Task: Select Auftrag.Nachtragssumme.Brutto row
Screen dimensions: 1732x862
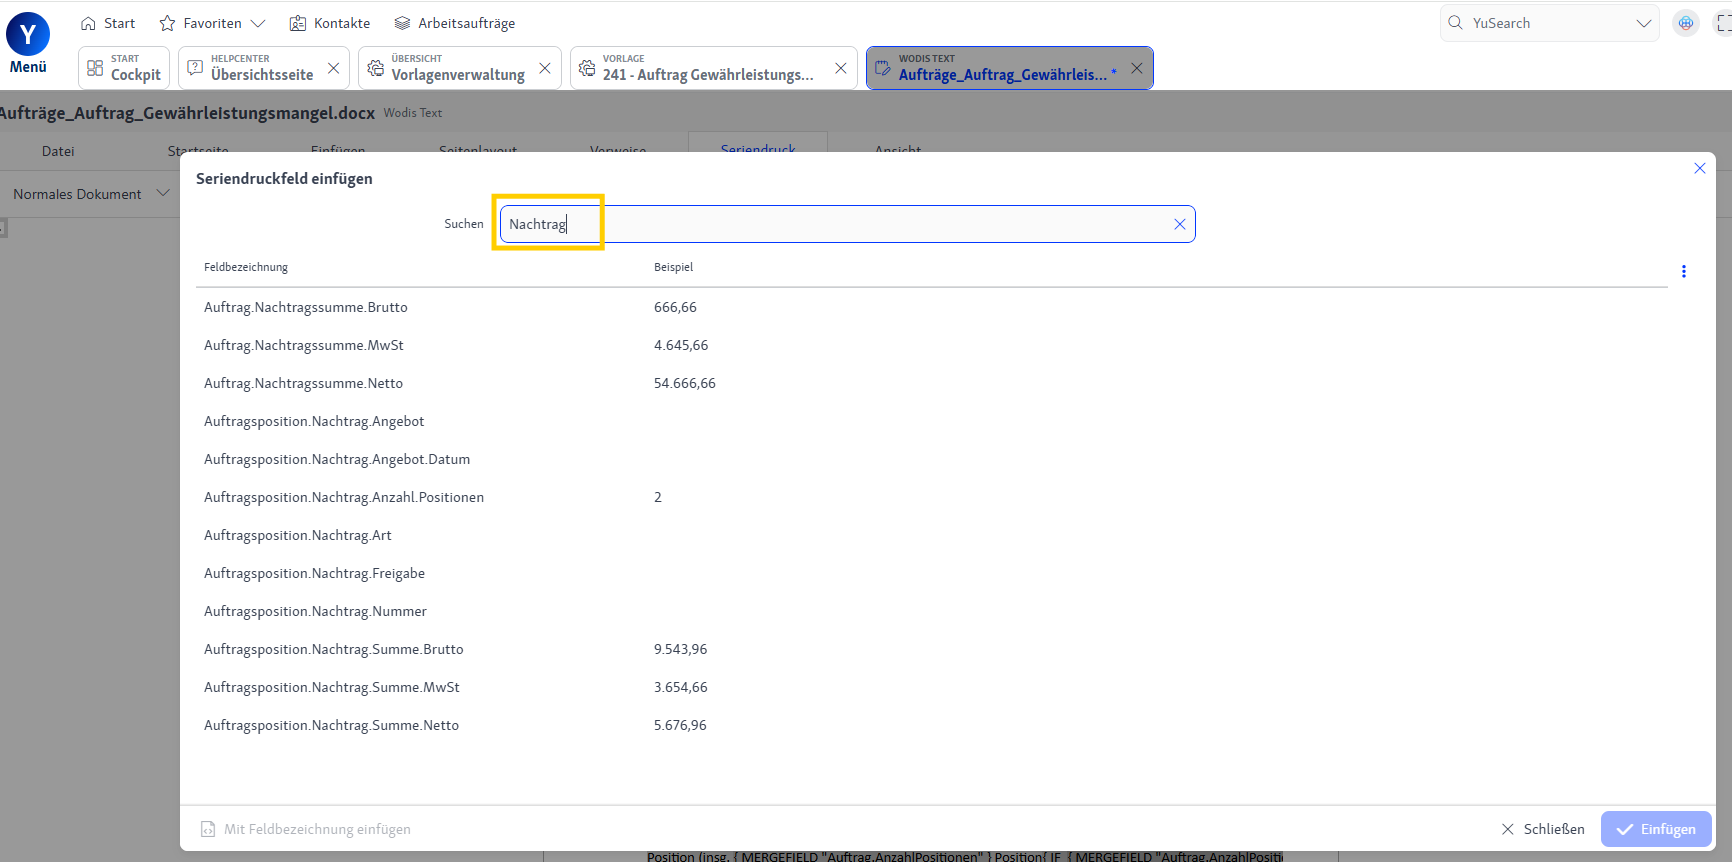Action: click(932, 307)
